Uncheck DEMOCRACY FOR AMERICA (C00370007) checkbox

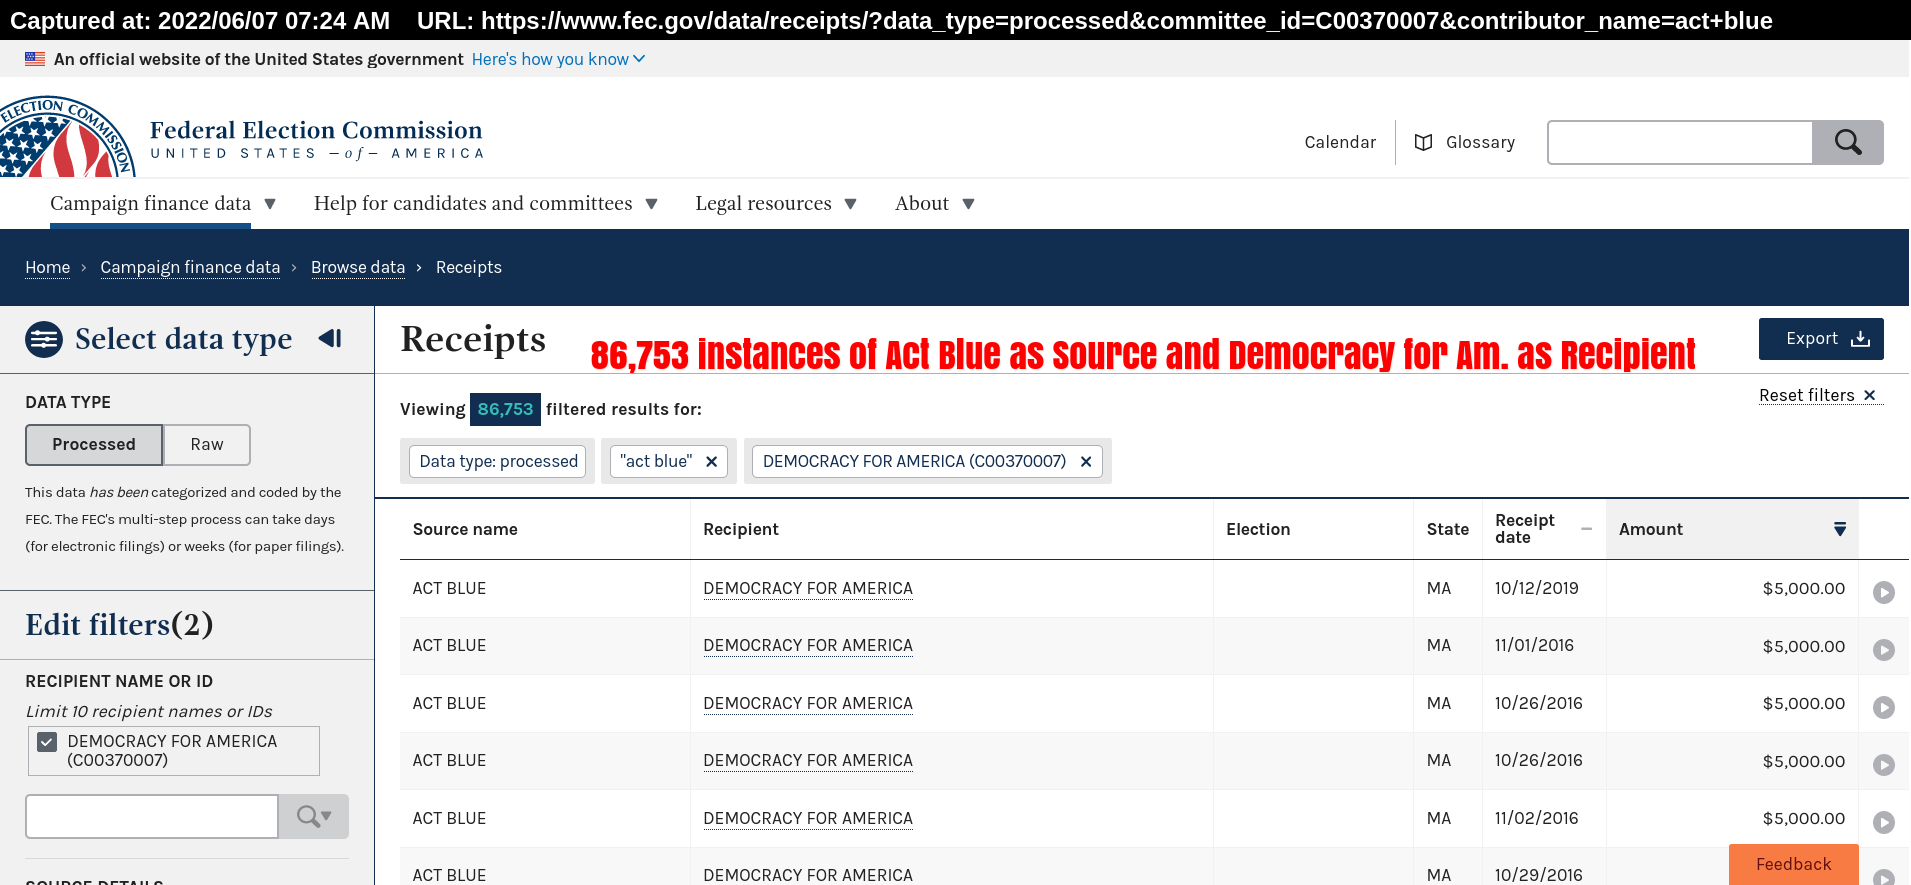(47, 742)
